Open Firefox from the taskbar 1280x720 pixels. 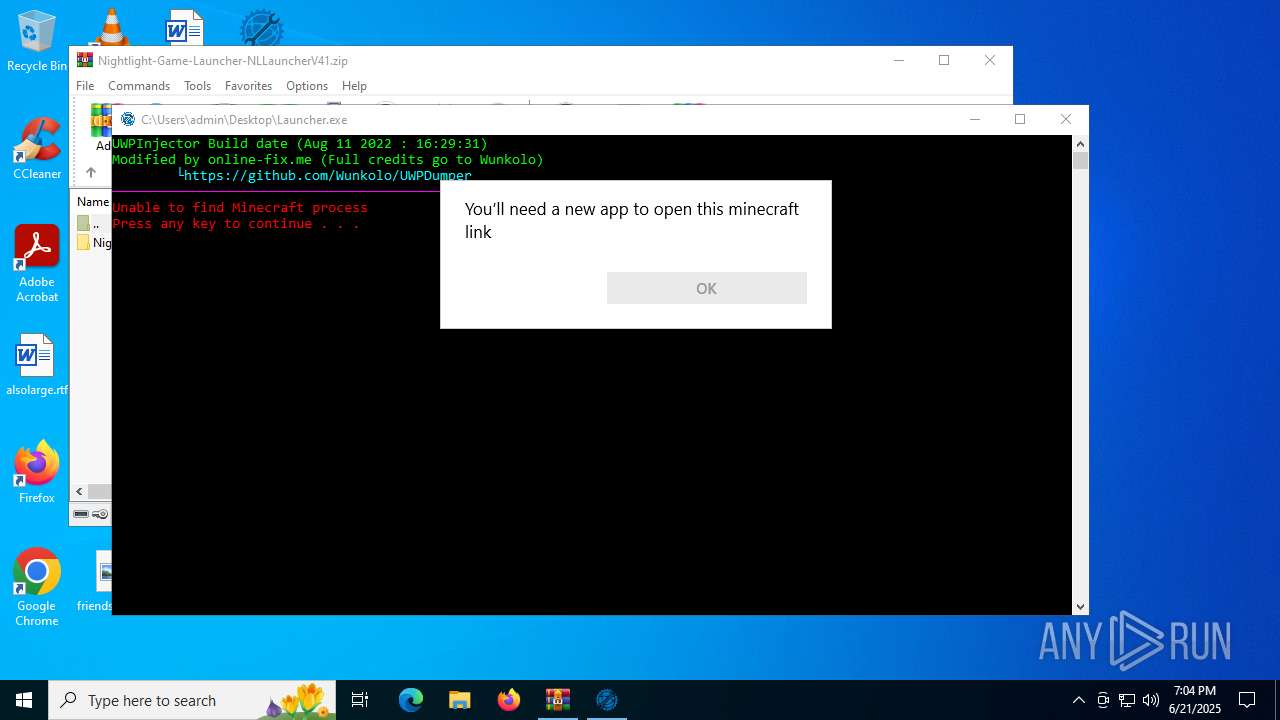pyautogui.click(x=509, y=700)
